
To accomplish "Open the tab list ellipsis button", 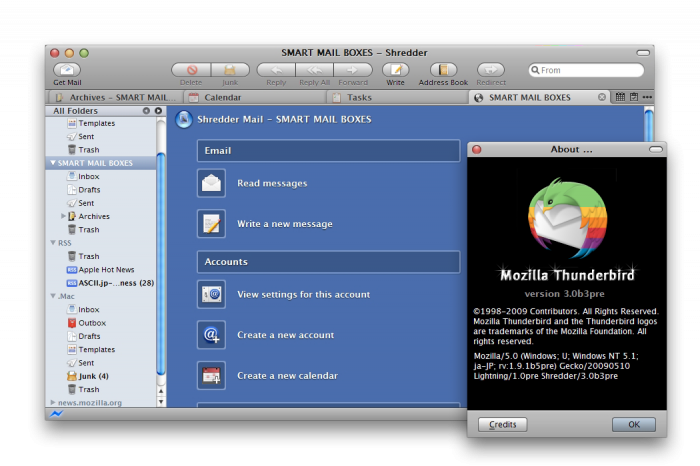I will tap(647, 97).
